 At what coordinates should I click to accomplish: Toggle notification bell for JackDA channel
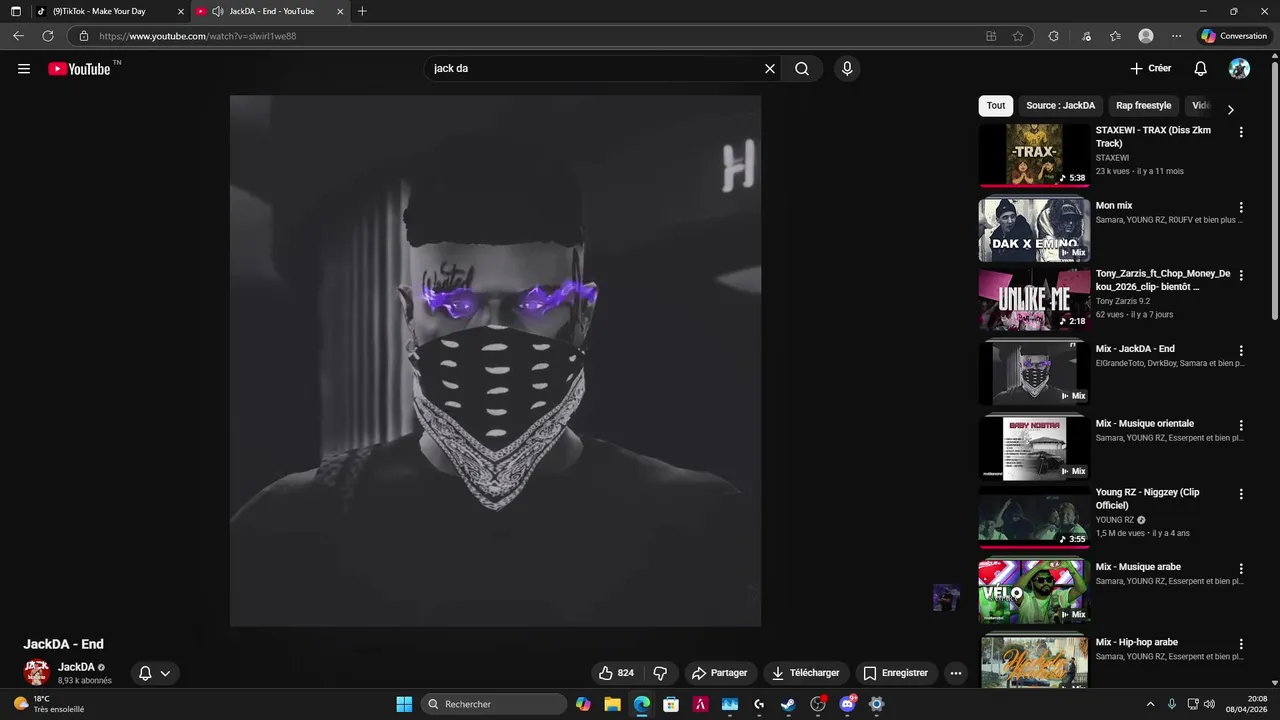pyautogui.click(x=155, y=673)
